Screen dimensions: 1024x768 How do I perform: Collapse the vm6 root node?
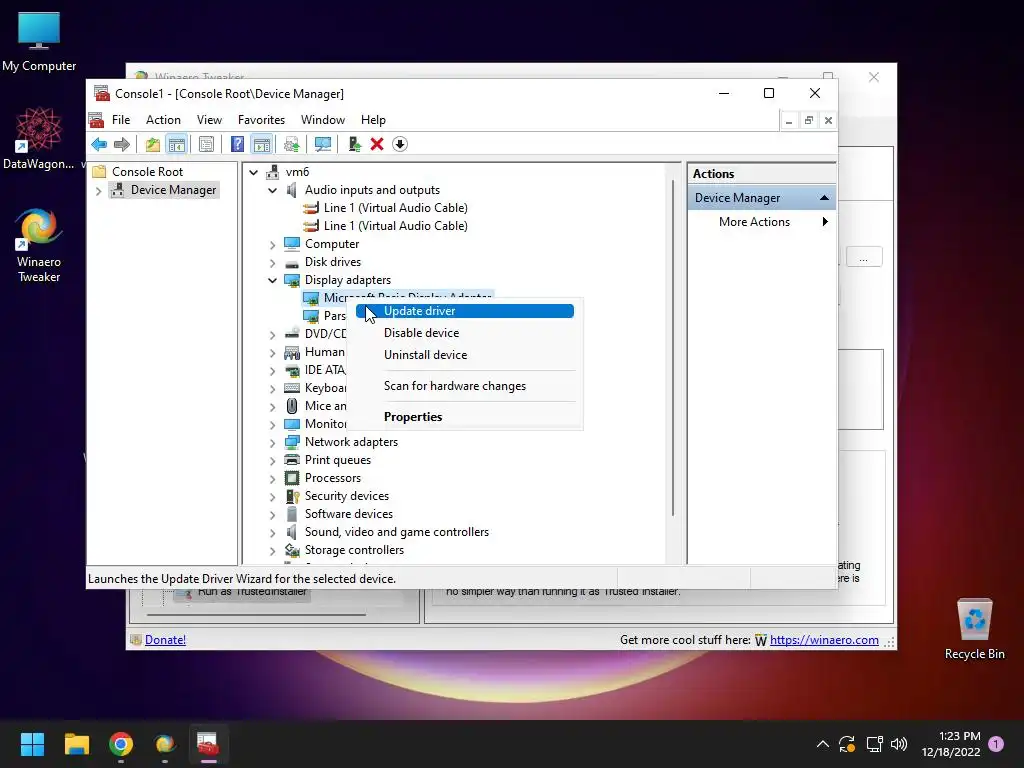tap(253, 172)
